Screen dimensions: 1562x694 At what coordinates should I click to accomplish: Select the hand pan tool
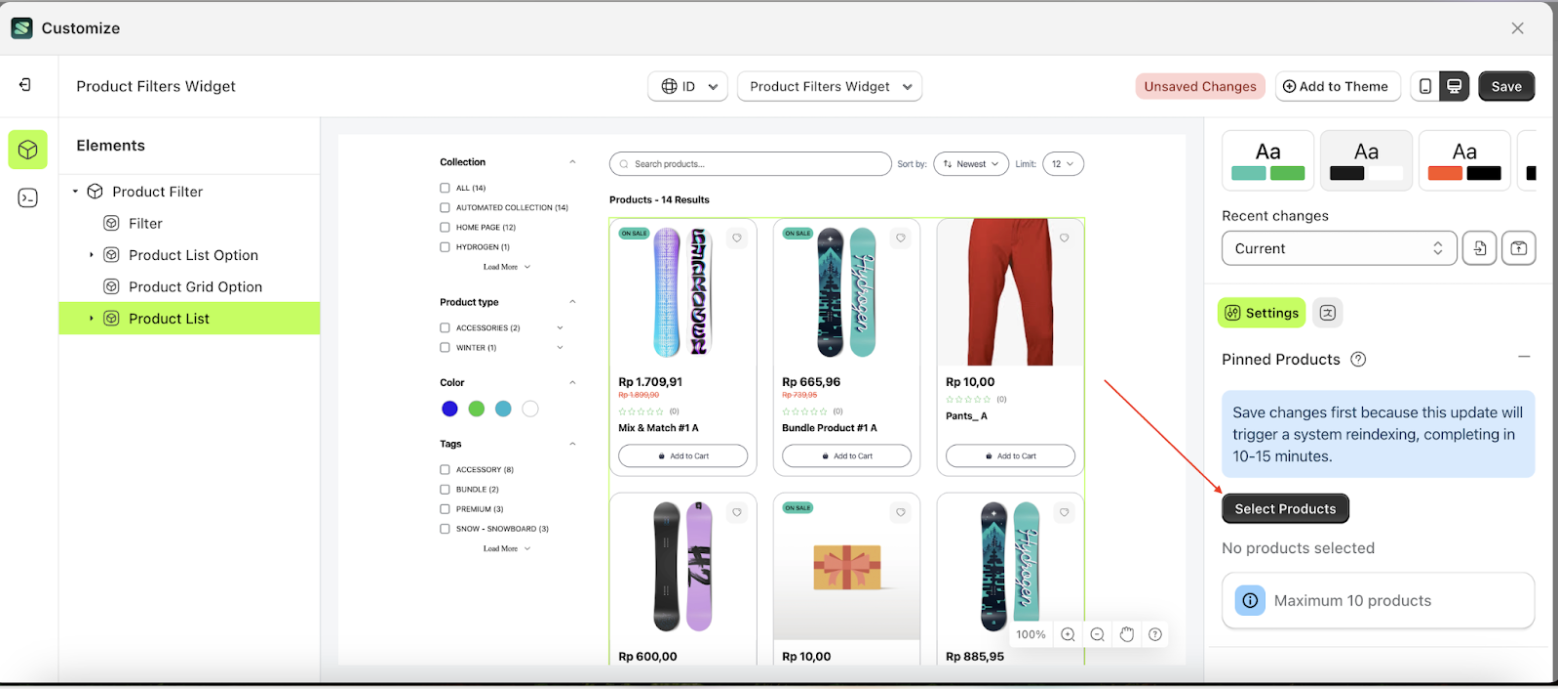1126,635
